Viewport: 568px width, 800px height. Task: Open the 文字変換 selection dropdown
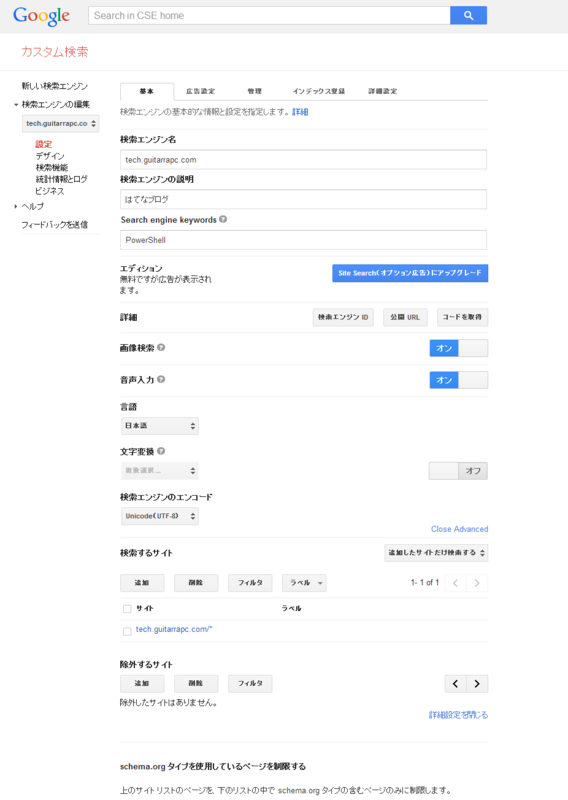(x=160, y=471)
